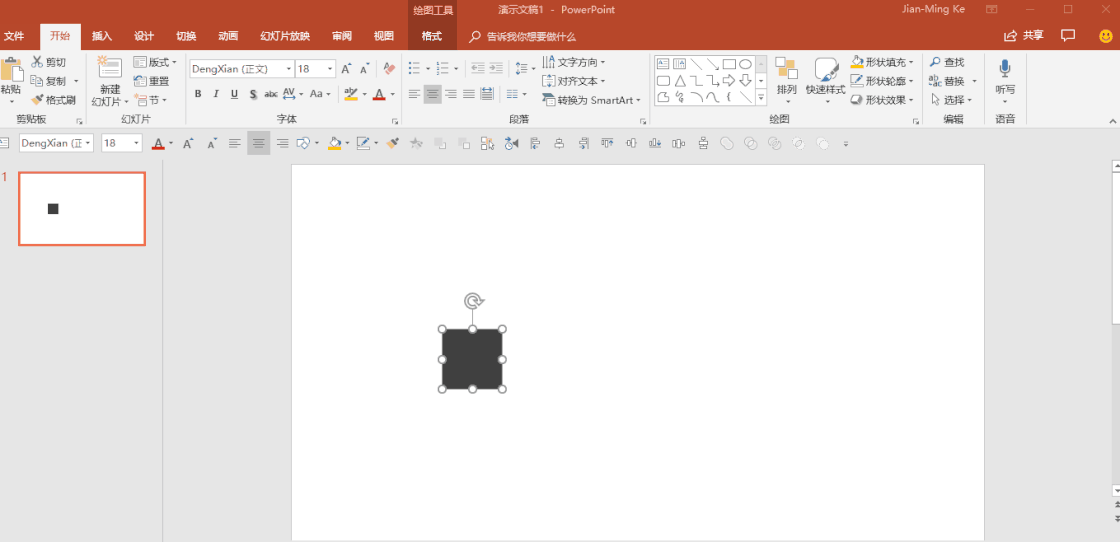Image resolution: width=1120 pixels, height=542 pixels.
Task: Apply the yellow text highlight color
Action: click(x=350, y=94)
